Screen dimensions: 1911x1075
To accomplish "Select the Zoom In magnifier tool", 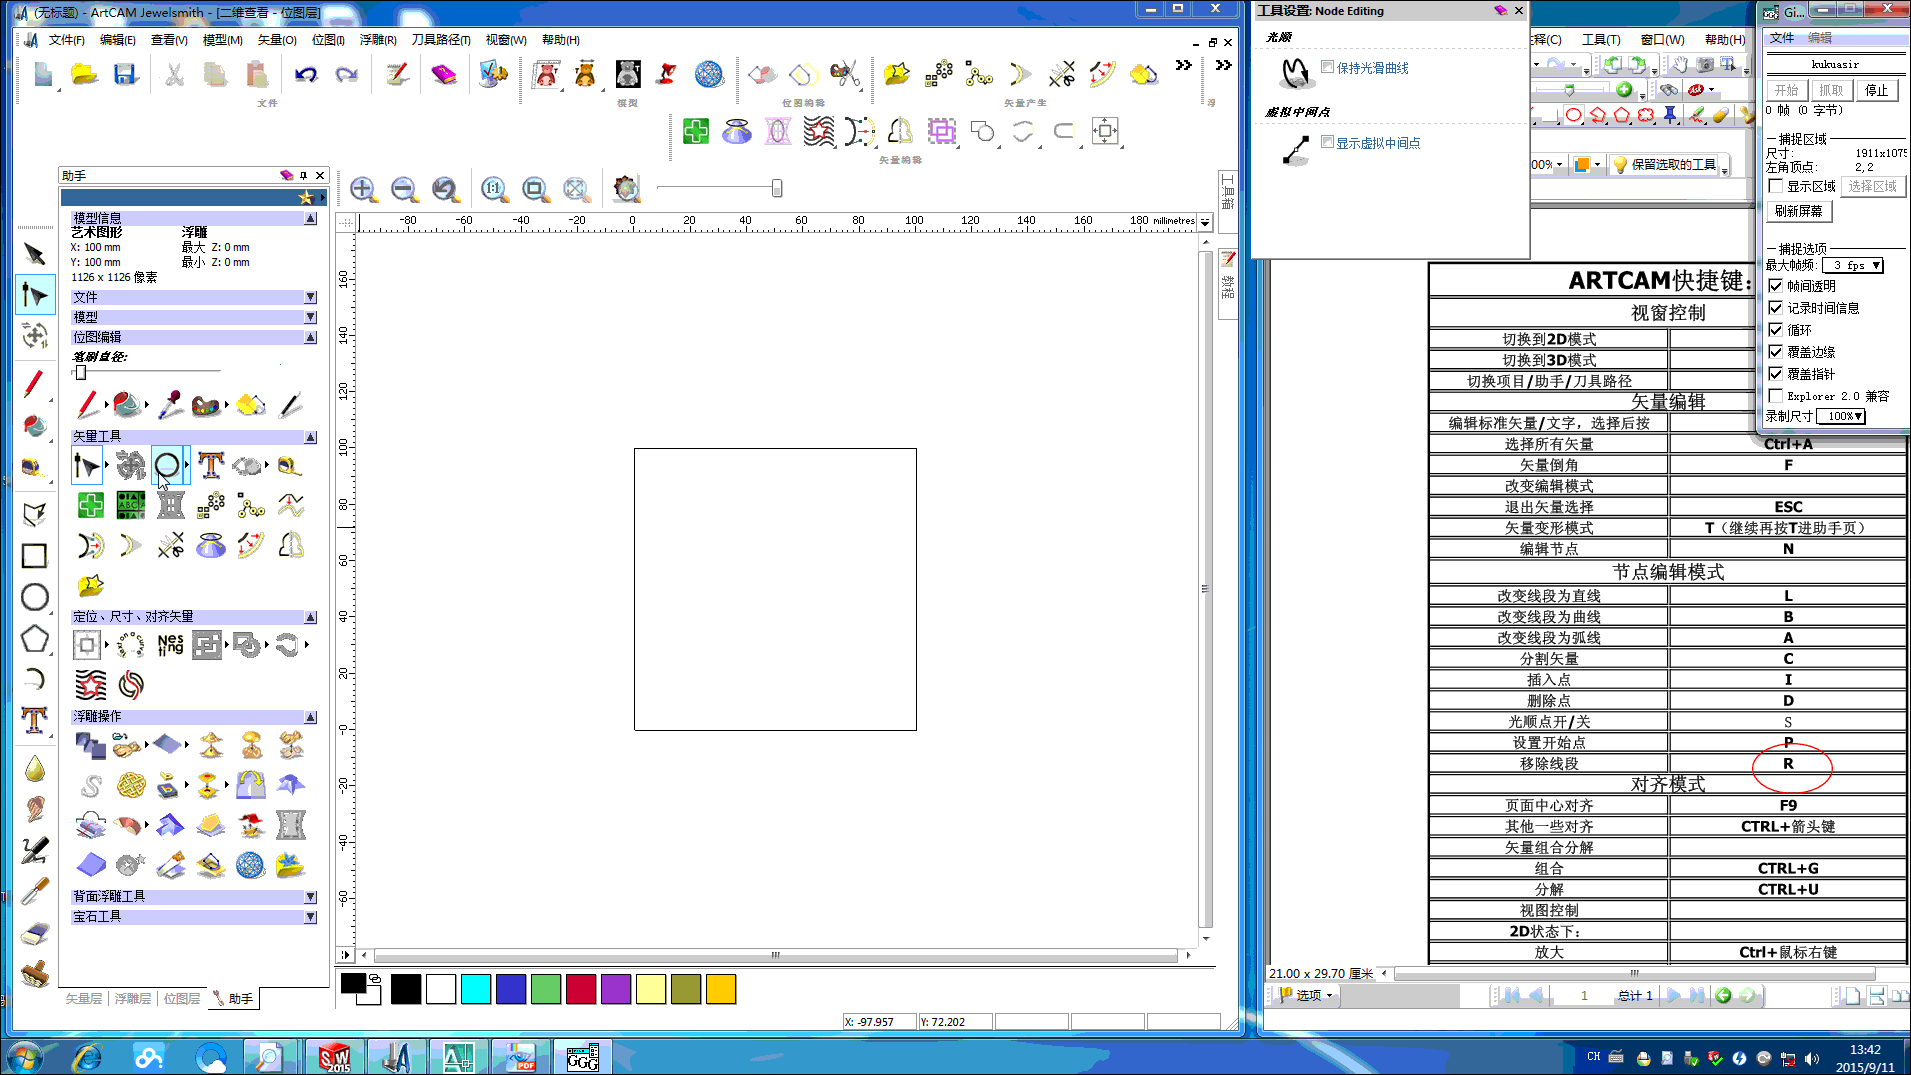I will click(x=363, y=189).
